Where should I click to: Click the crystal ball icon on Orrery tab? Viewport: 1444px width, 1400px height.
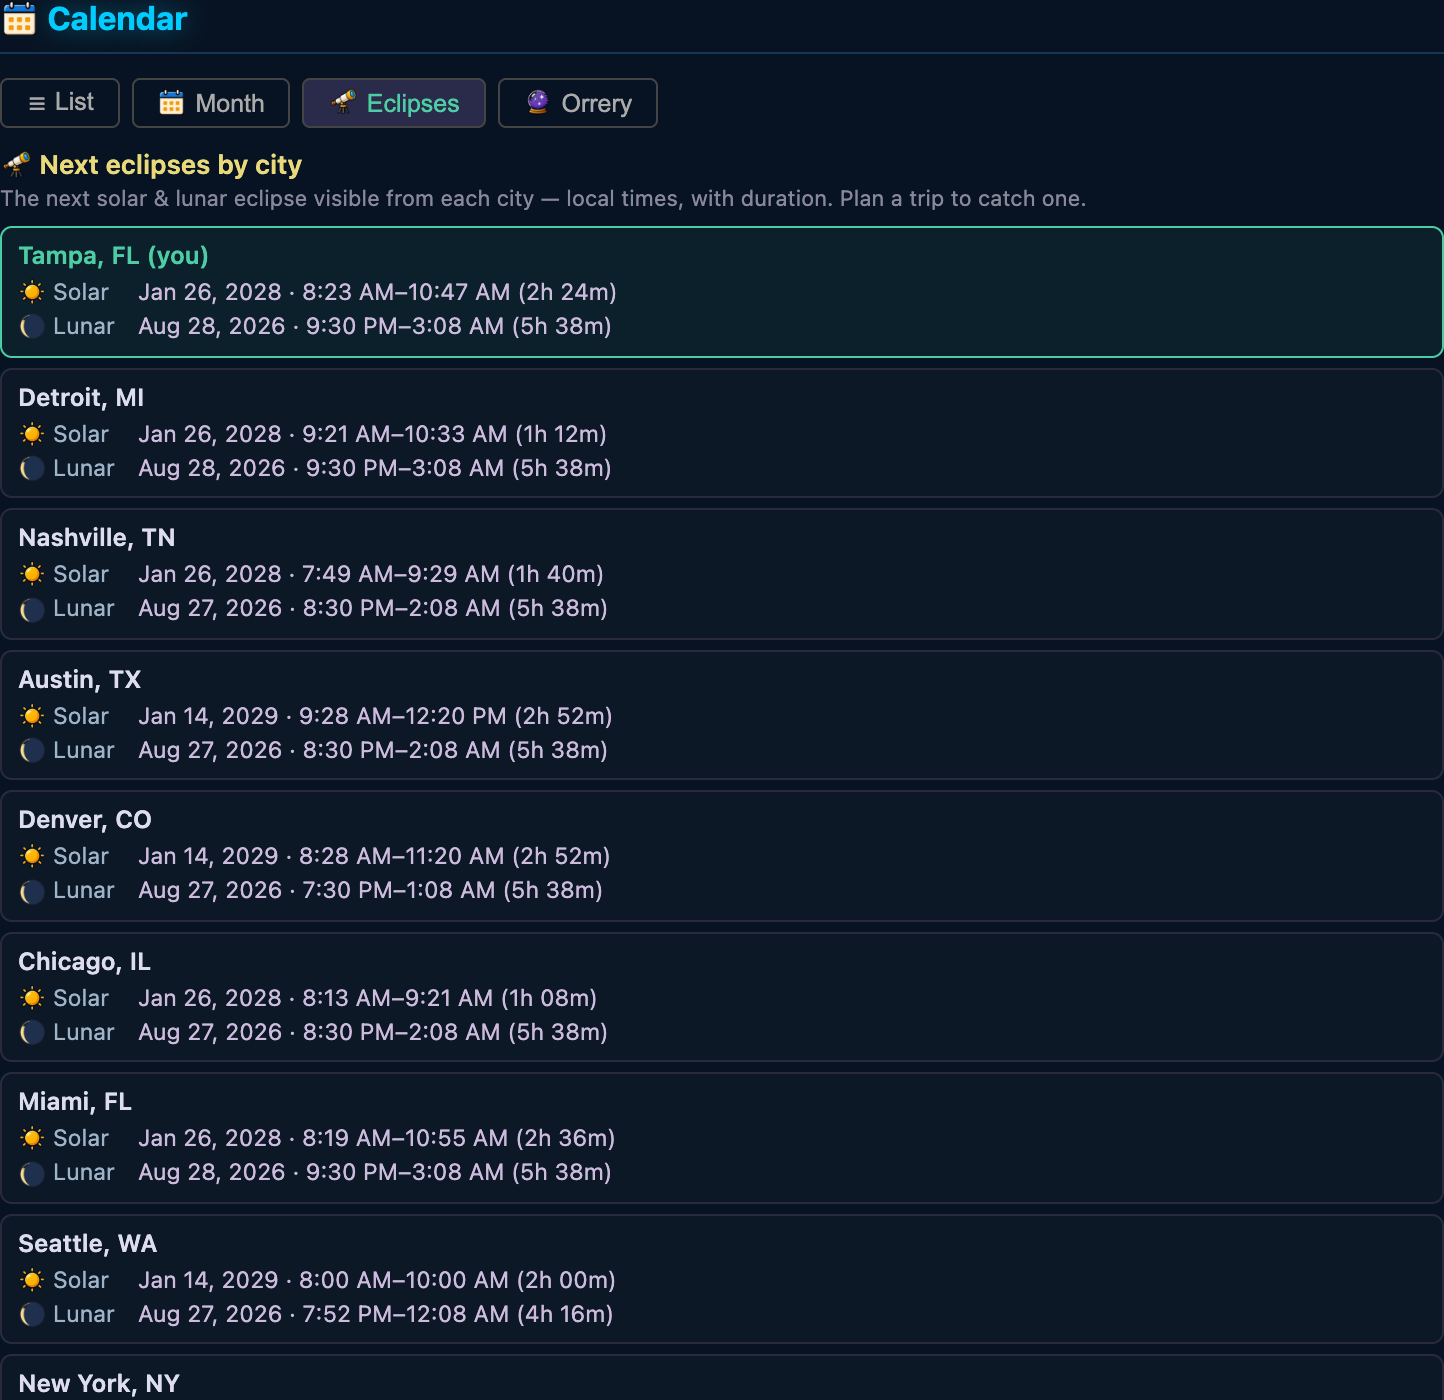pos(538,102)
